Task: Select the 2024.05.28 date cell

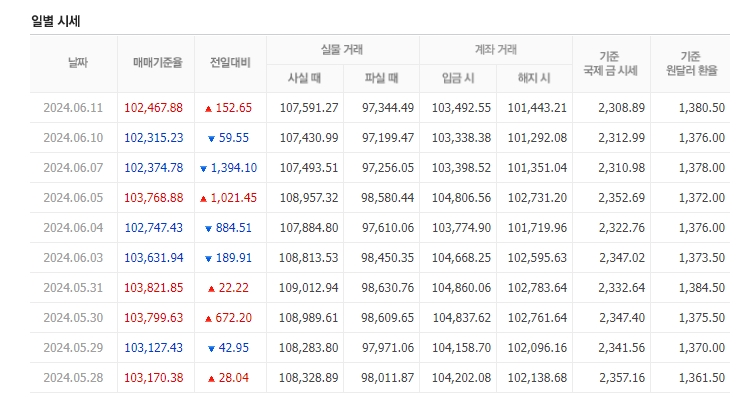Action: [74, 378]
